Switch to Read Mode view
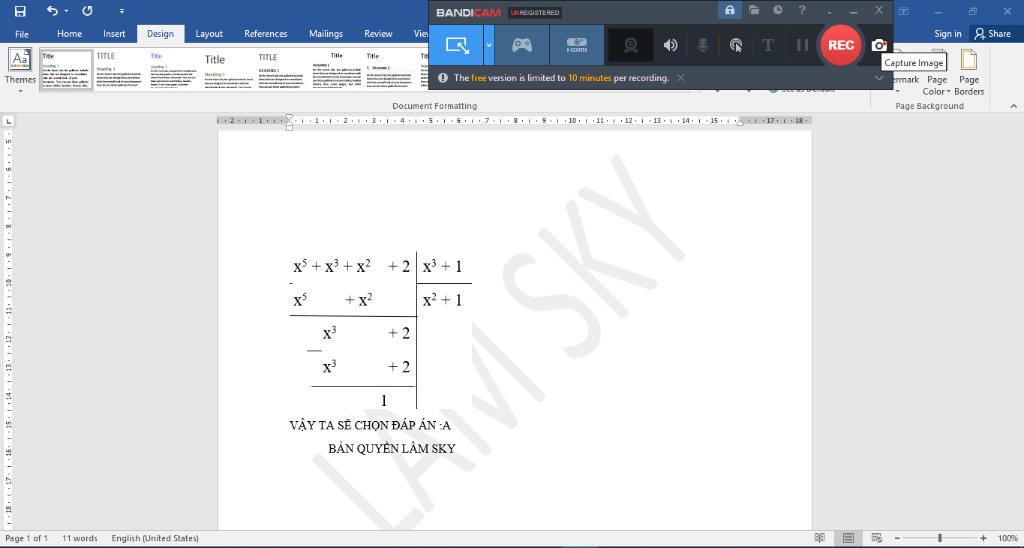Viewport: 1024px width, 548px height. coord(820,538)
